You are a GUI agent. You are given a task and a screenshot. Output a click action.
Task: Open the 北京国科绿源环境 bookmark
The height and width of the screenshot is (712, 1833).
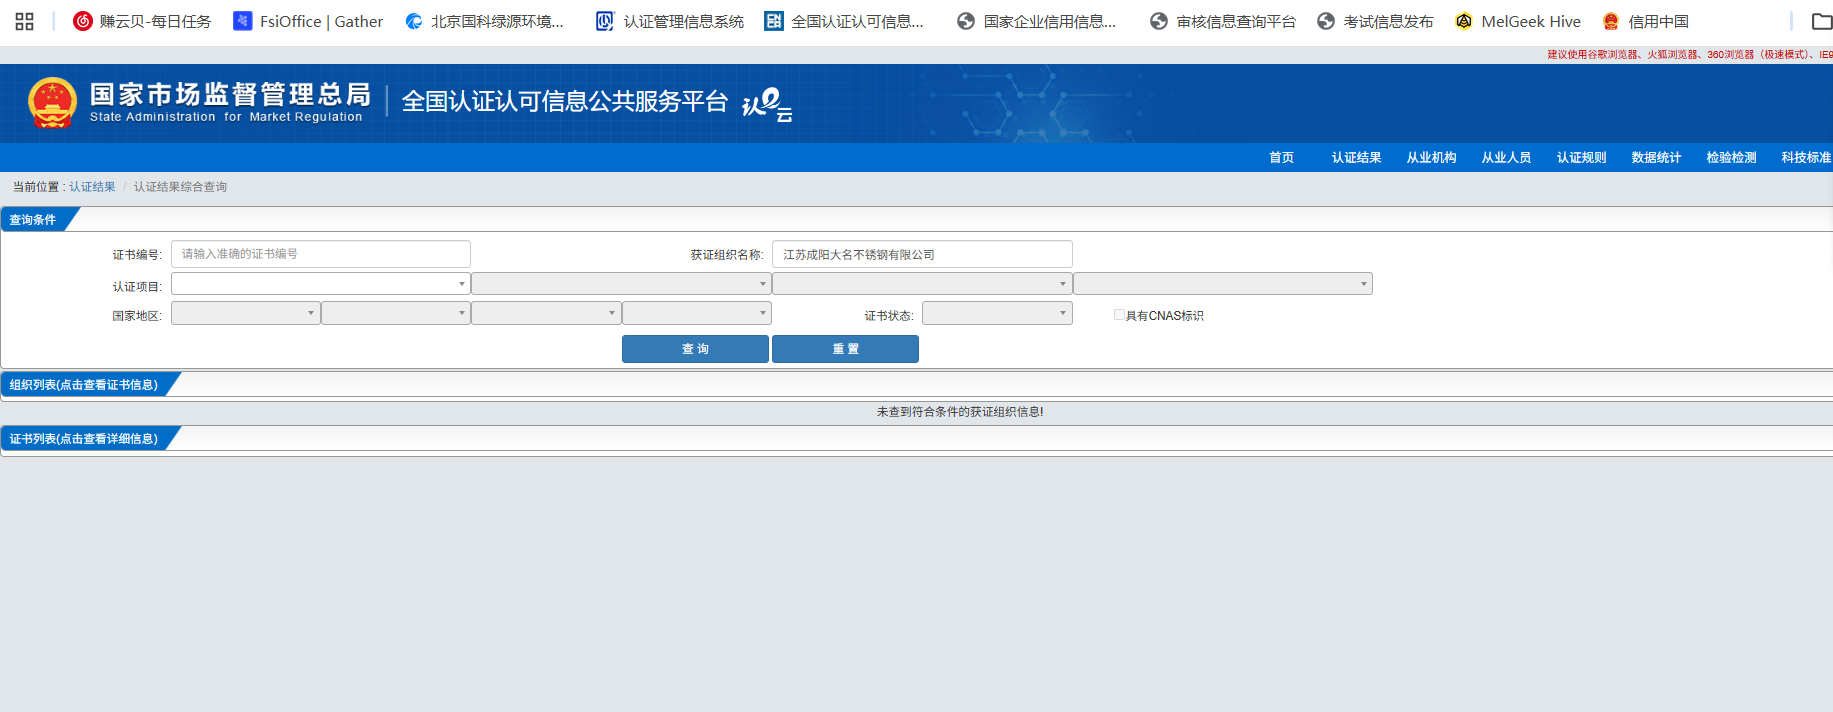click(485, 21)
